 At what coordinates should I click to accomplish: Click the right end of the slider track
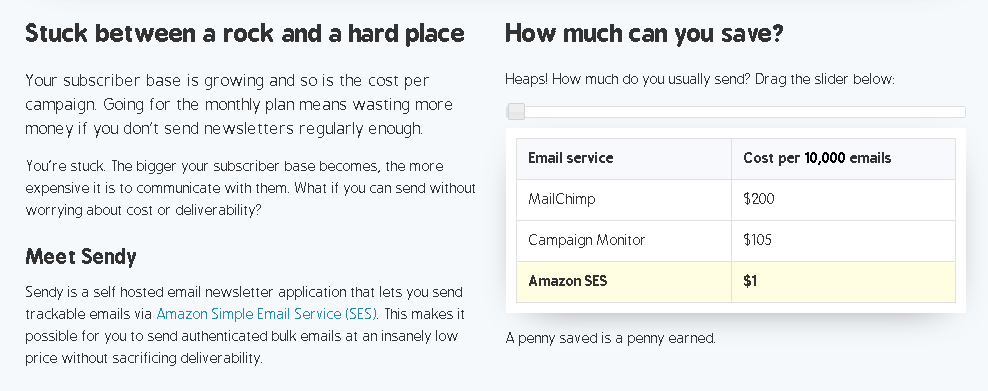[962, 112]
